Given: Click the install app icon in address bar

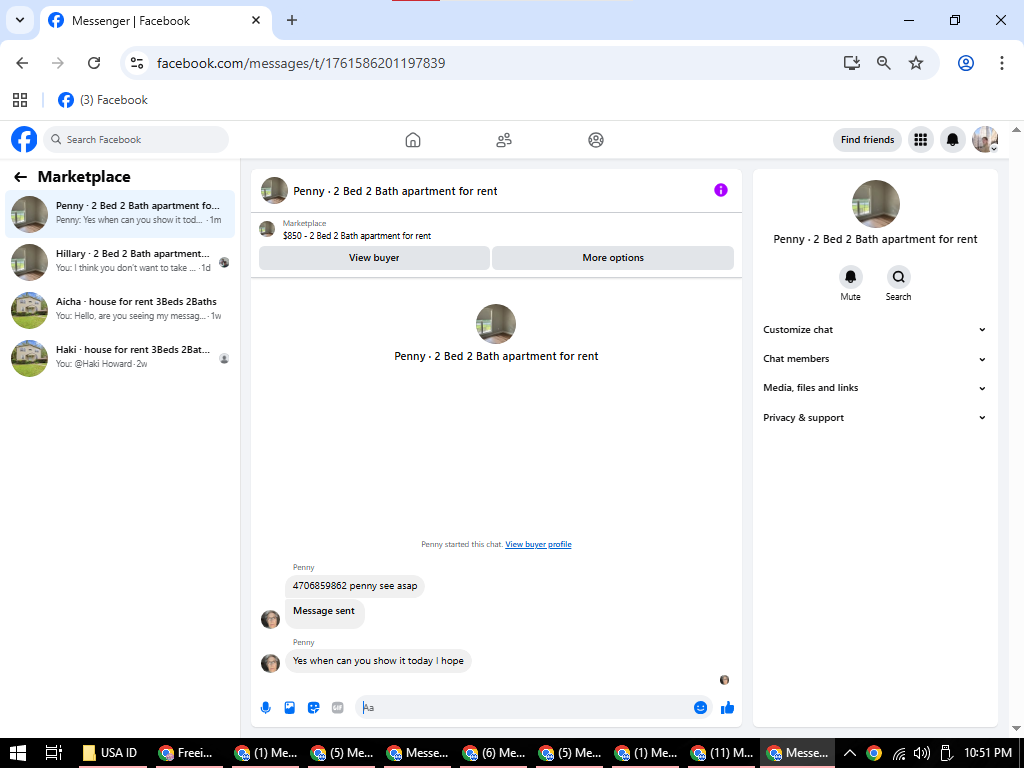Looking at the screenshot, I should [852, 63].
